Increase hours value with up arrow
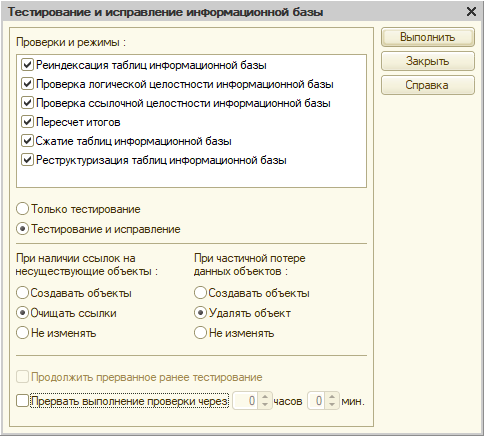 [x=265, y=397]
